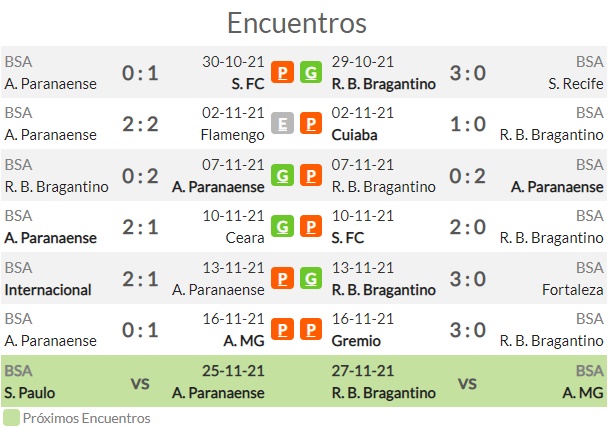Click green G badge for 07-11-21 A. Paranaense
608x429 pixels.
(282, 175)
